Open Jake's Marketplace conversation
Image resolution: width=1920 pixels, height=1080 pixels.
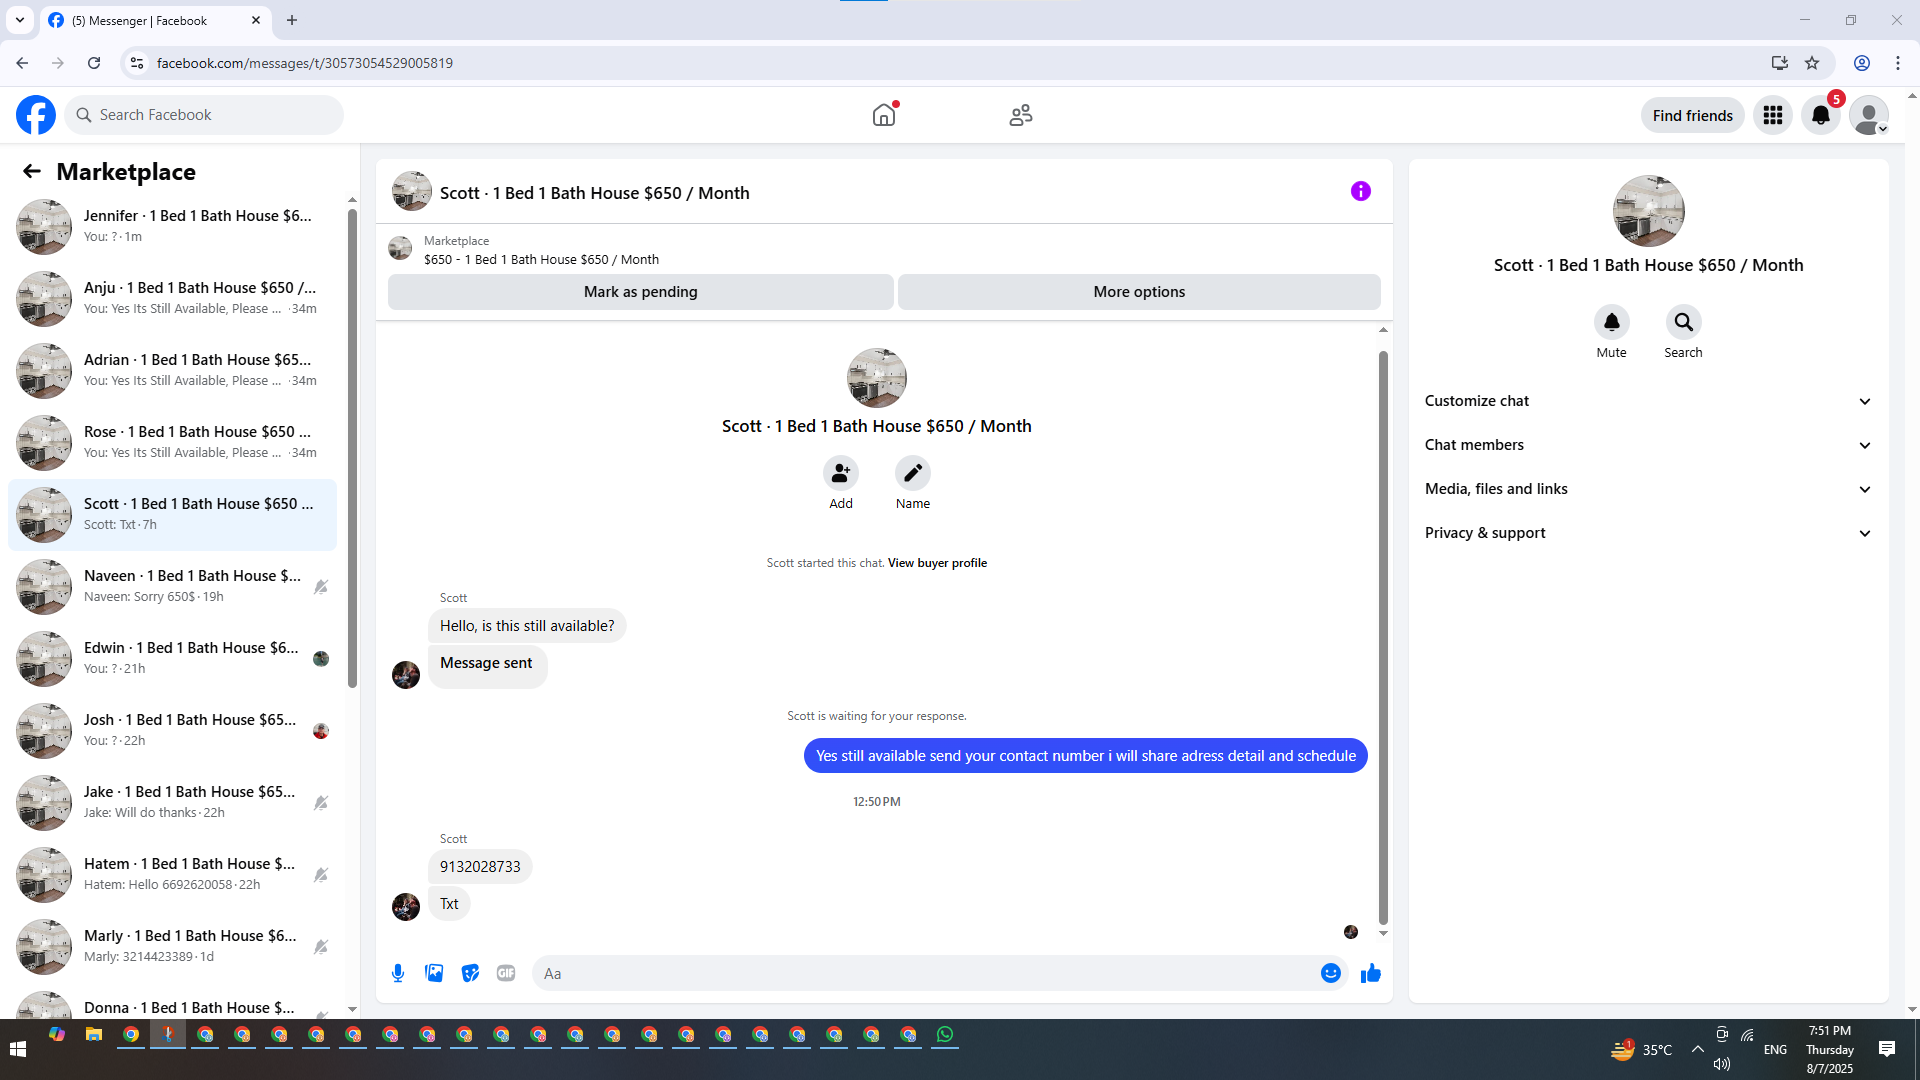(x=173, y=802)
